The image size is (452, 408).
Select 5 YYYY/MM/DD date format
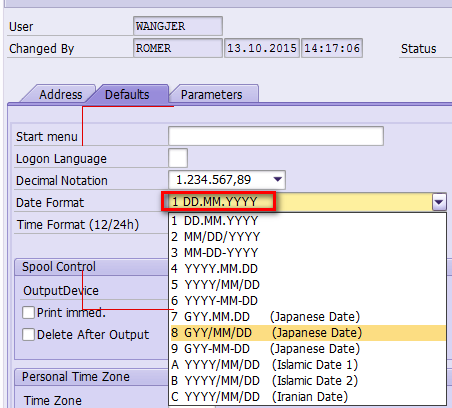(308, 285)
